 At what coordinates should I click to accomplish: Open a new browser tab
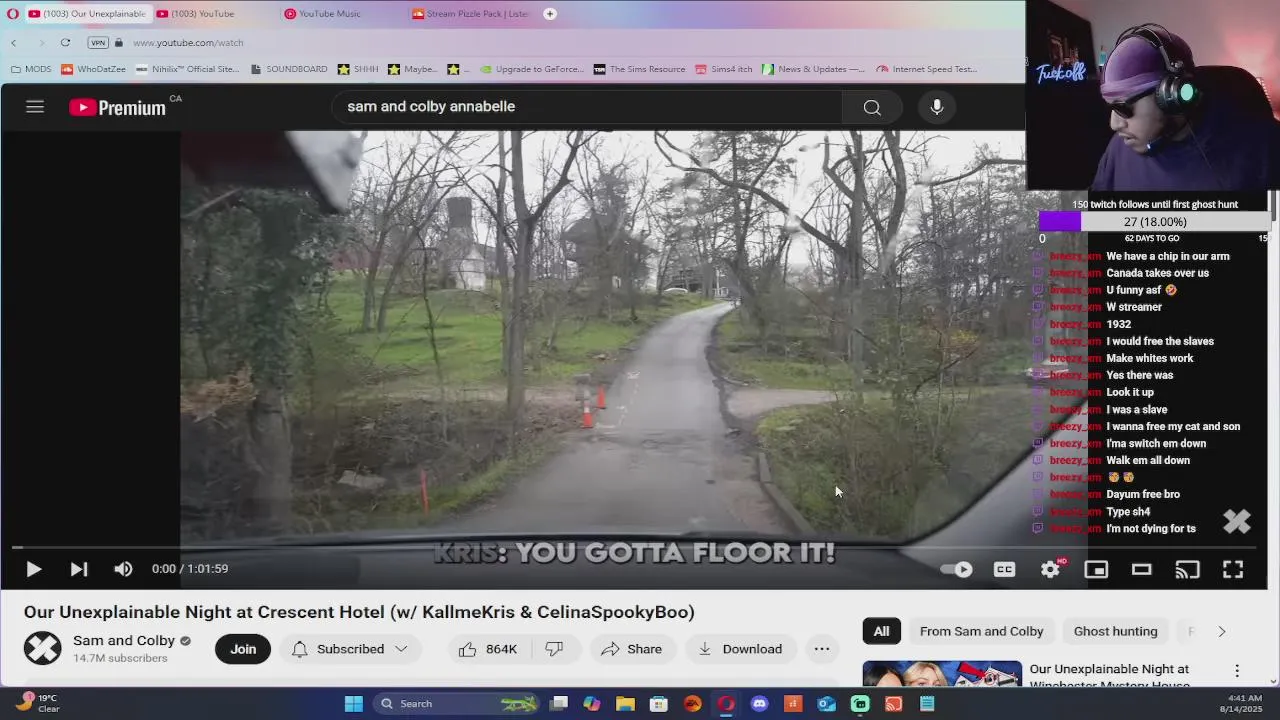point(550,14)
